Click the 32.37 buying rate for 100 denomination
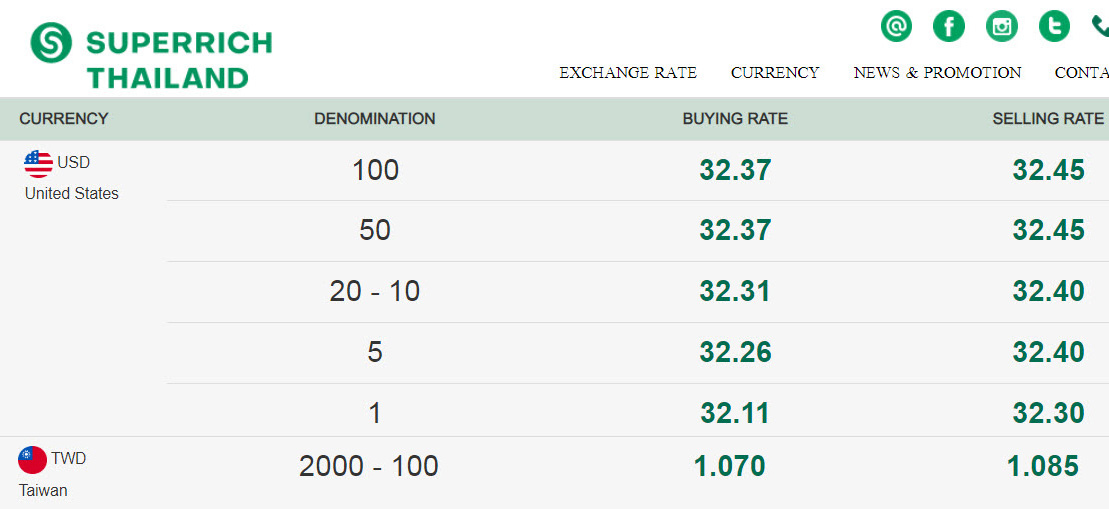This screenshot has height=509, width=1109. (x=735, y=170)
